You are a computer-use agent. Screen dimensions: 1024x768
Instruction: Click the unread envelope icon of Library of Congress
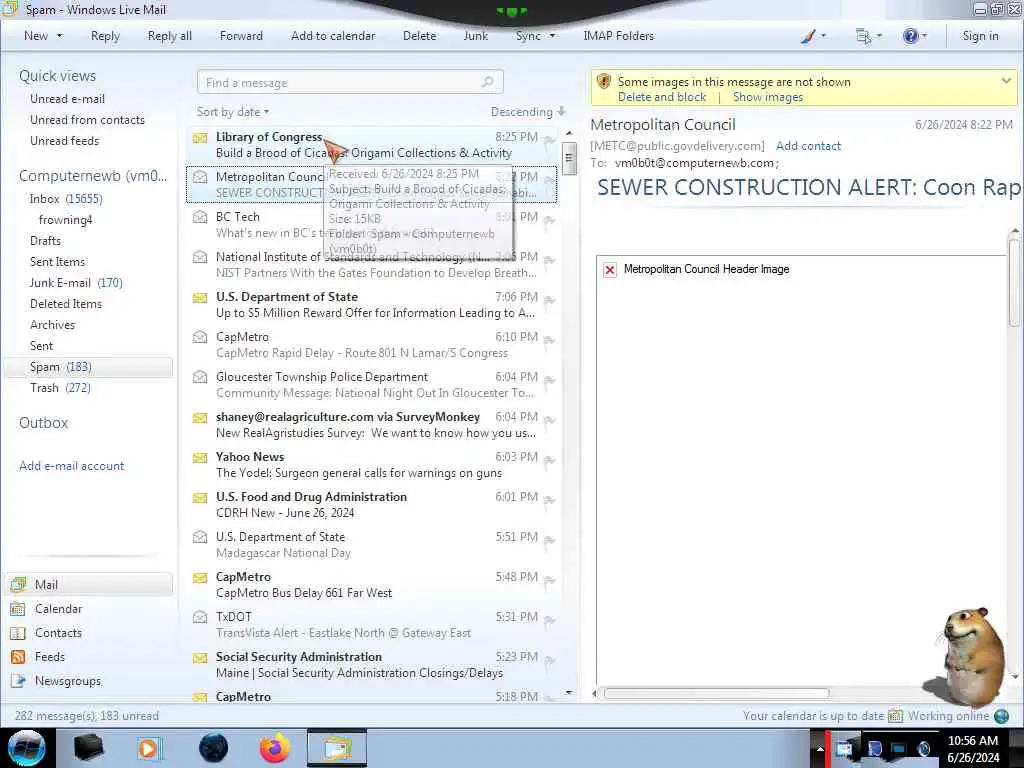click(200, 137)
